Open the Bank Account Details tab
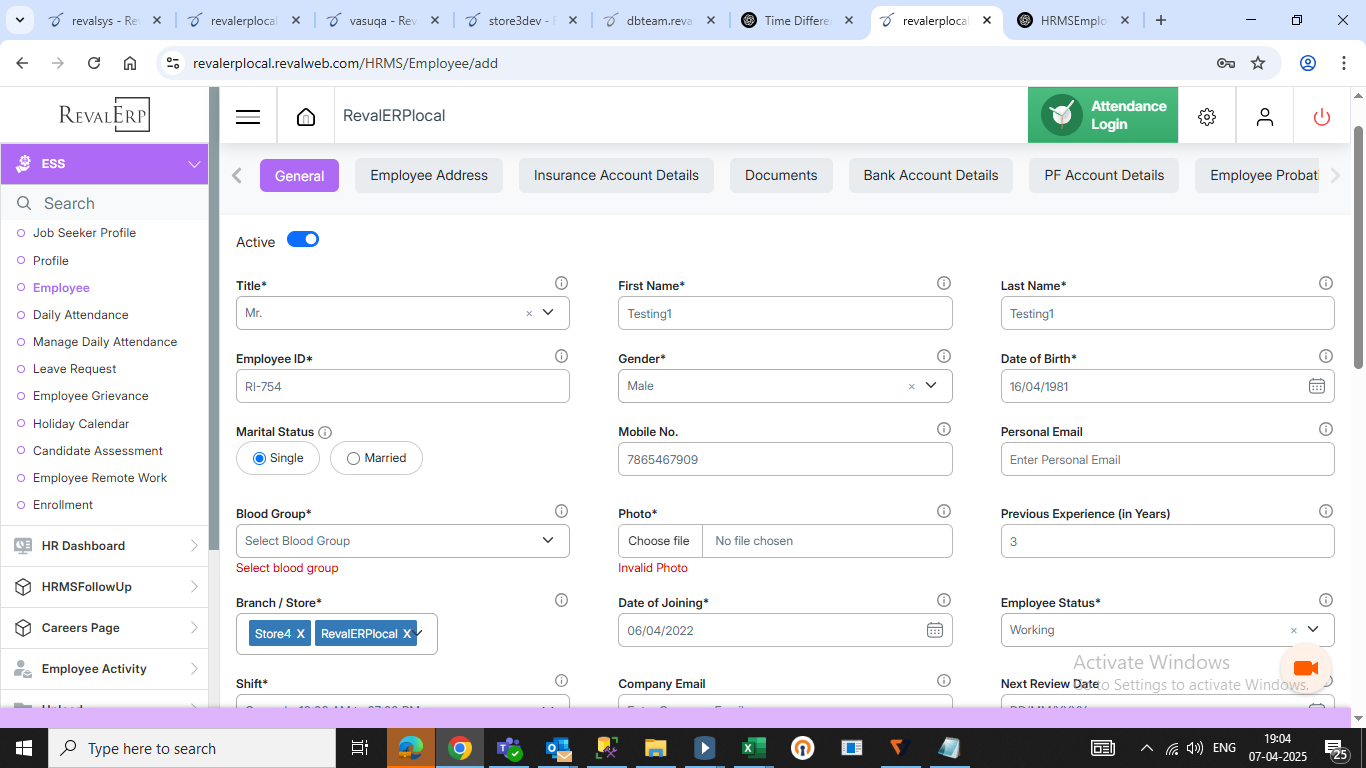 point(930,175)
